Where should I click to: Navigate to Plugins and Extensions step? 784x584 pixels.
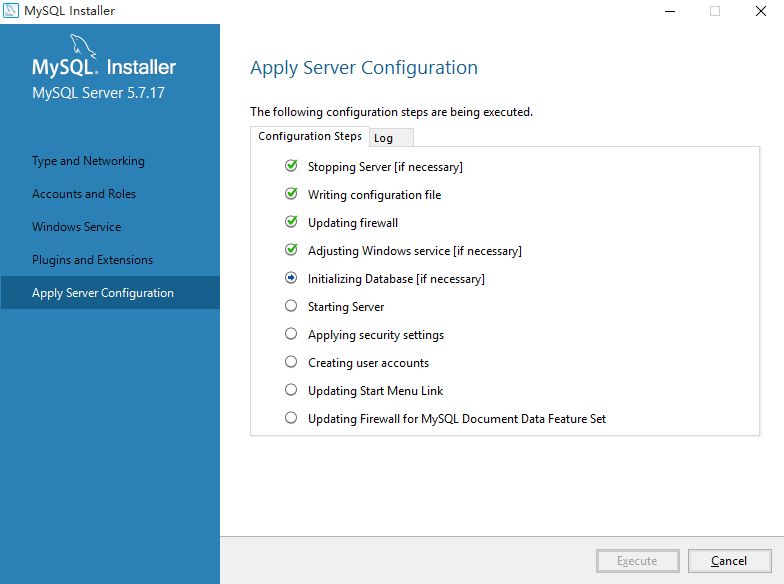[x=92, y=260]
